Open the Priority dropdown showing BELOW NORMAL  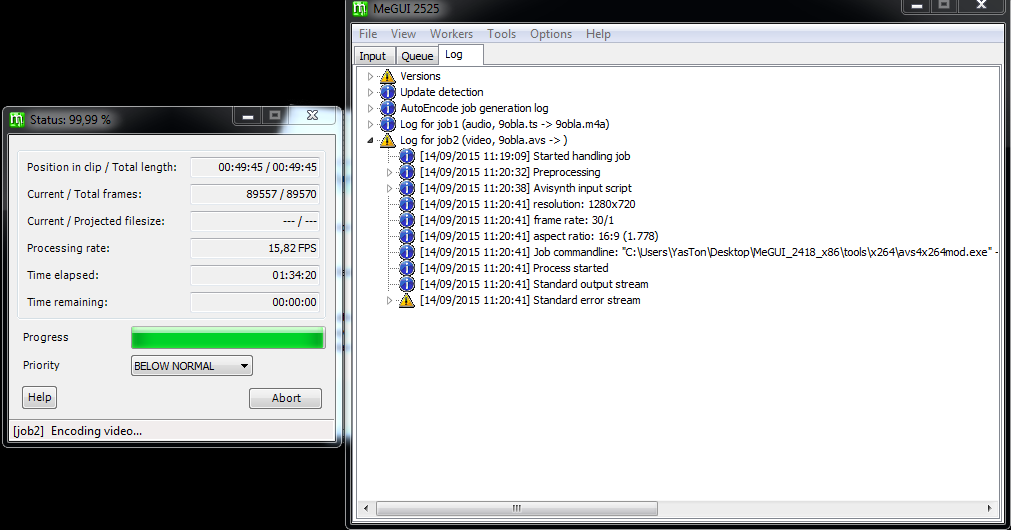pos(191,366)
